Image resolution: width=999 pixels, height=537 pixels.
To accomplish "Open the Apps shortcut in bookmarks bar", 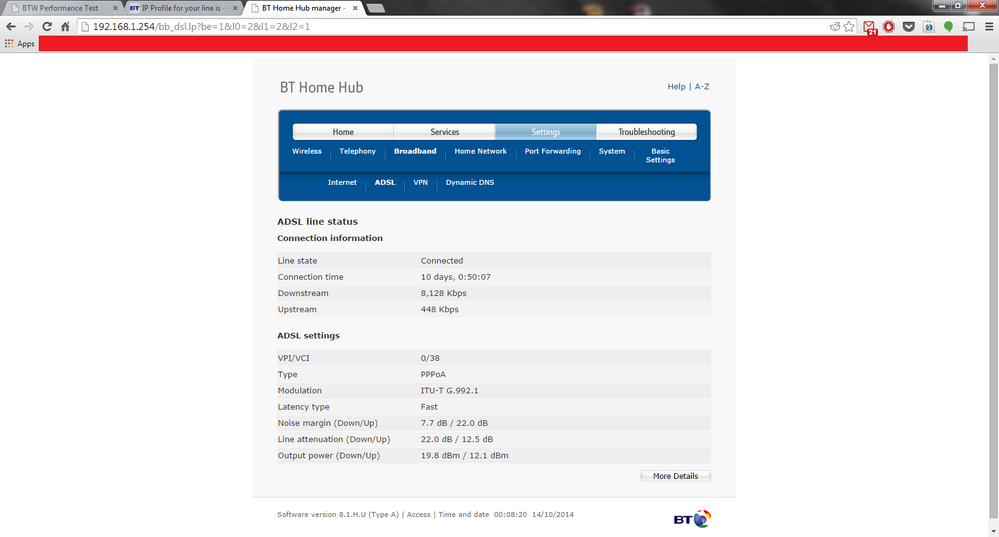I will click(20, 44).
